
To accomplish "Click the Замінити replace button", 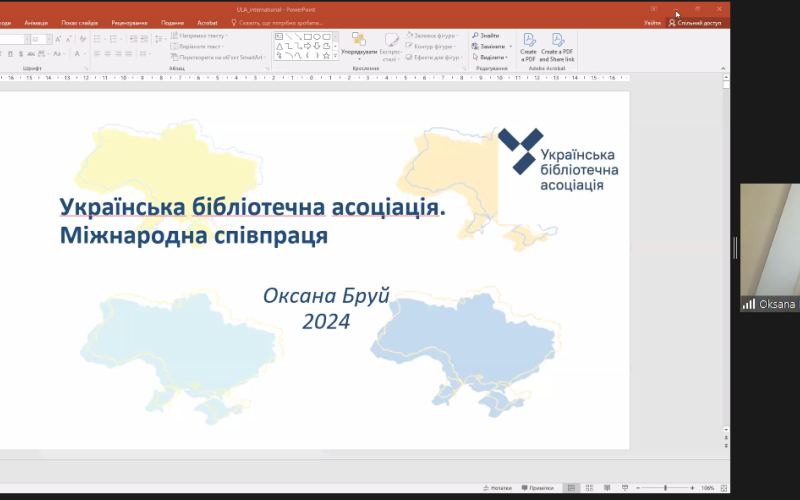I will [491, 46].
